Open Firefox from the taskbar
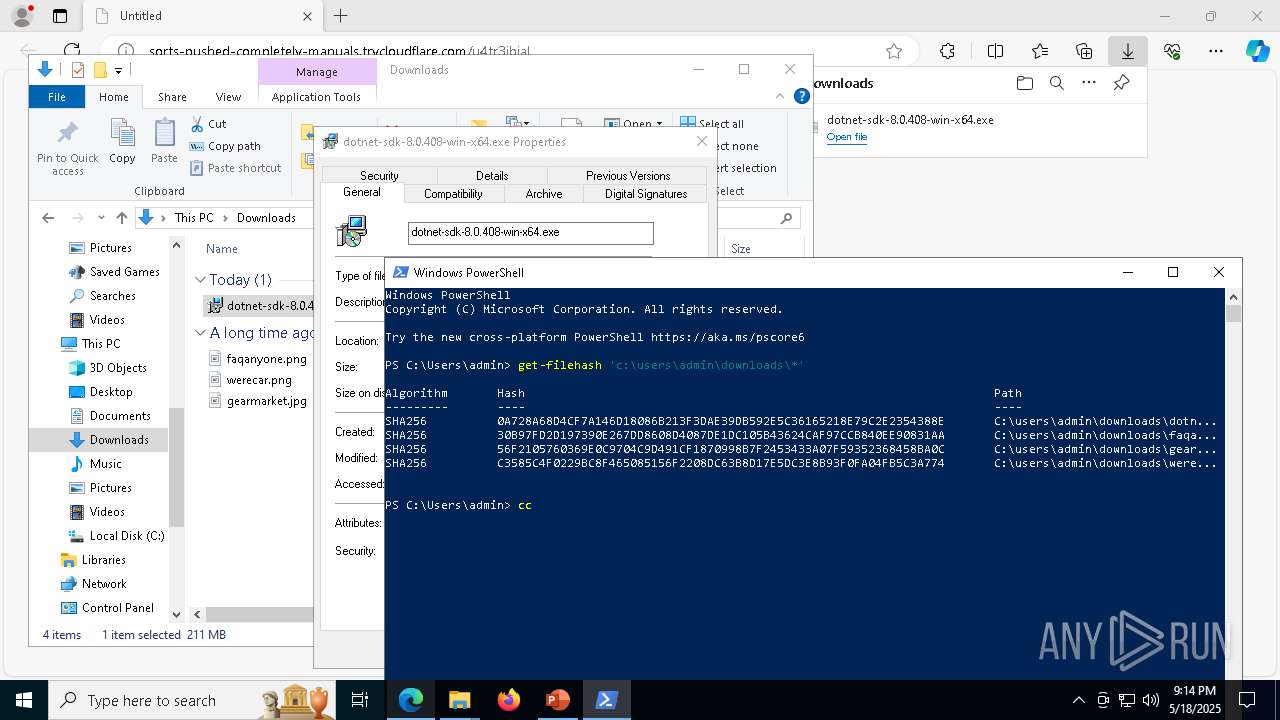 click(x=508, y=700)
